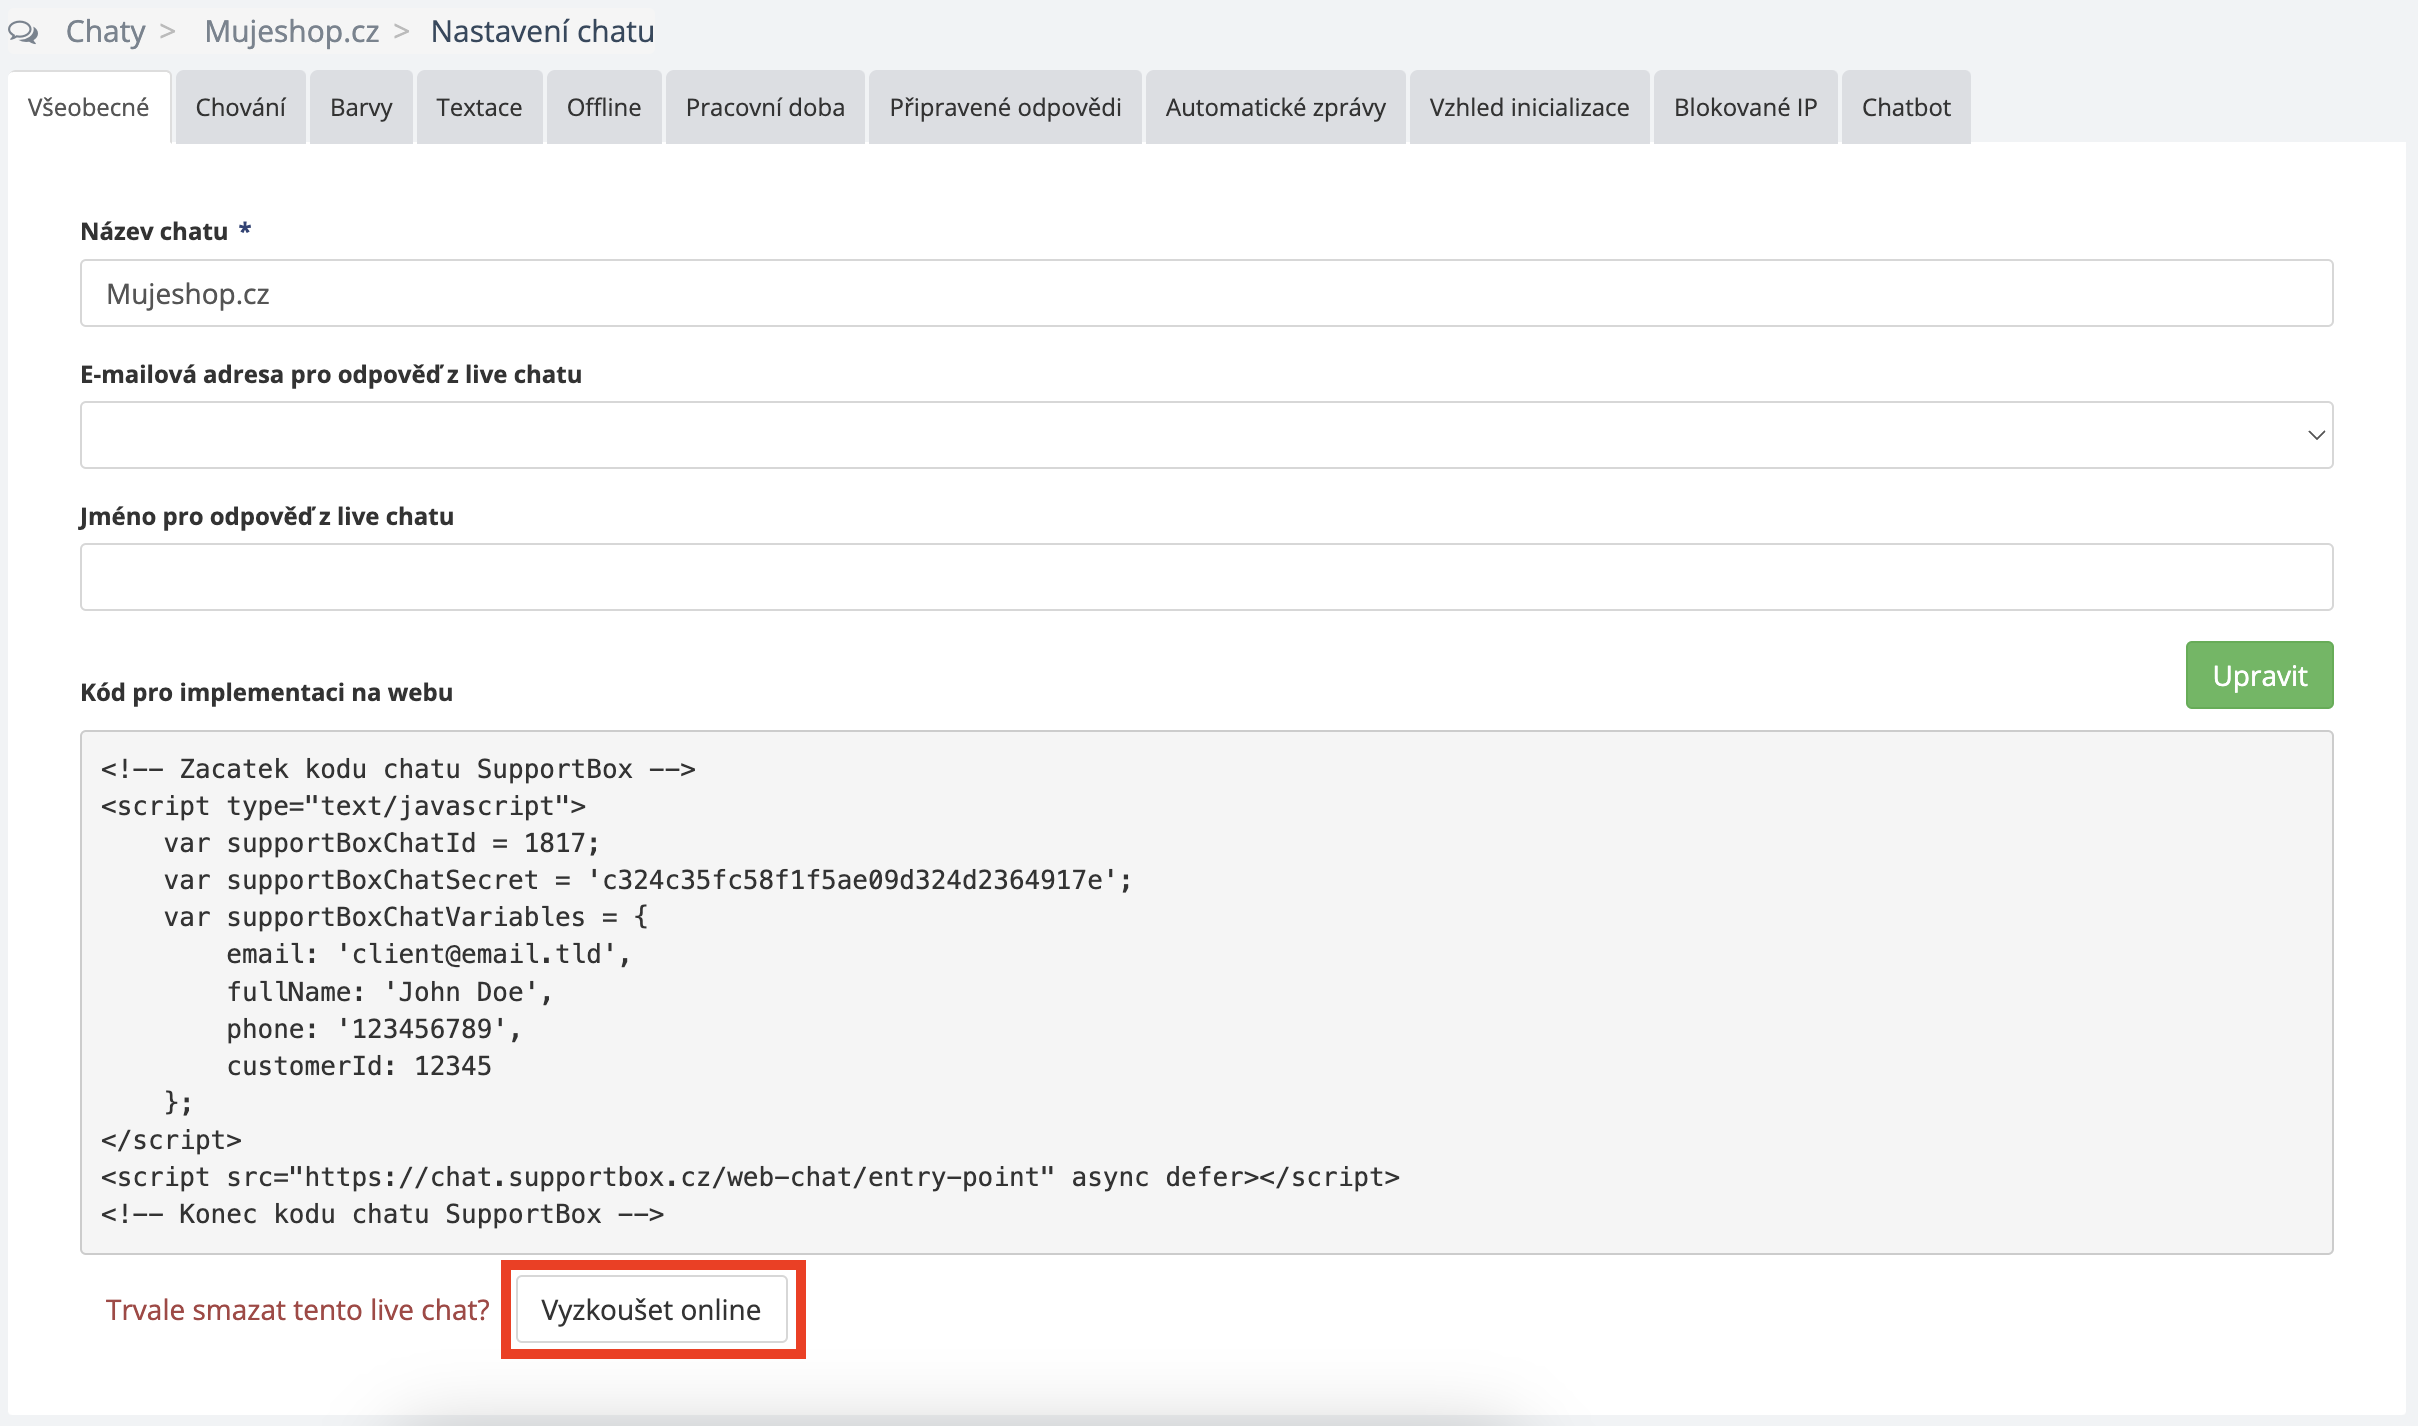Open the Chatbot tab
Image resolution: width=2418 pixels, height=1426 pixels.
(1906, 107)
